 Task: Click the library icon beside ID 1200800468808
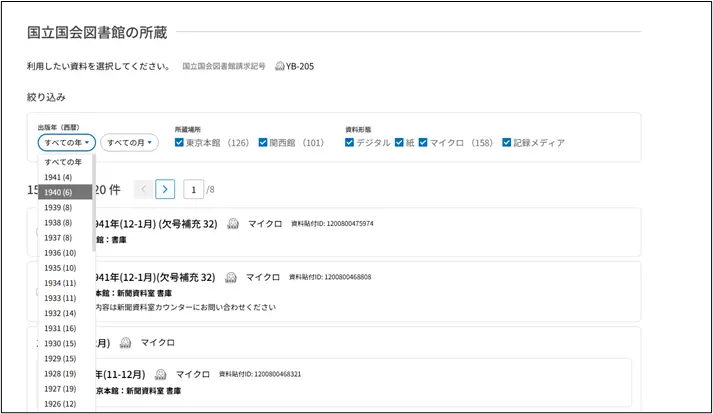point(231,277)
